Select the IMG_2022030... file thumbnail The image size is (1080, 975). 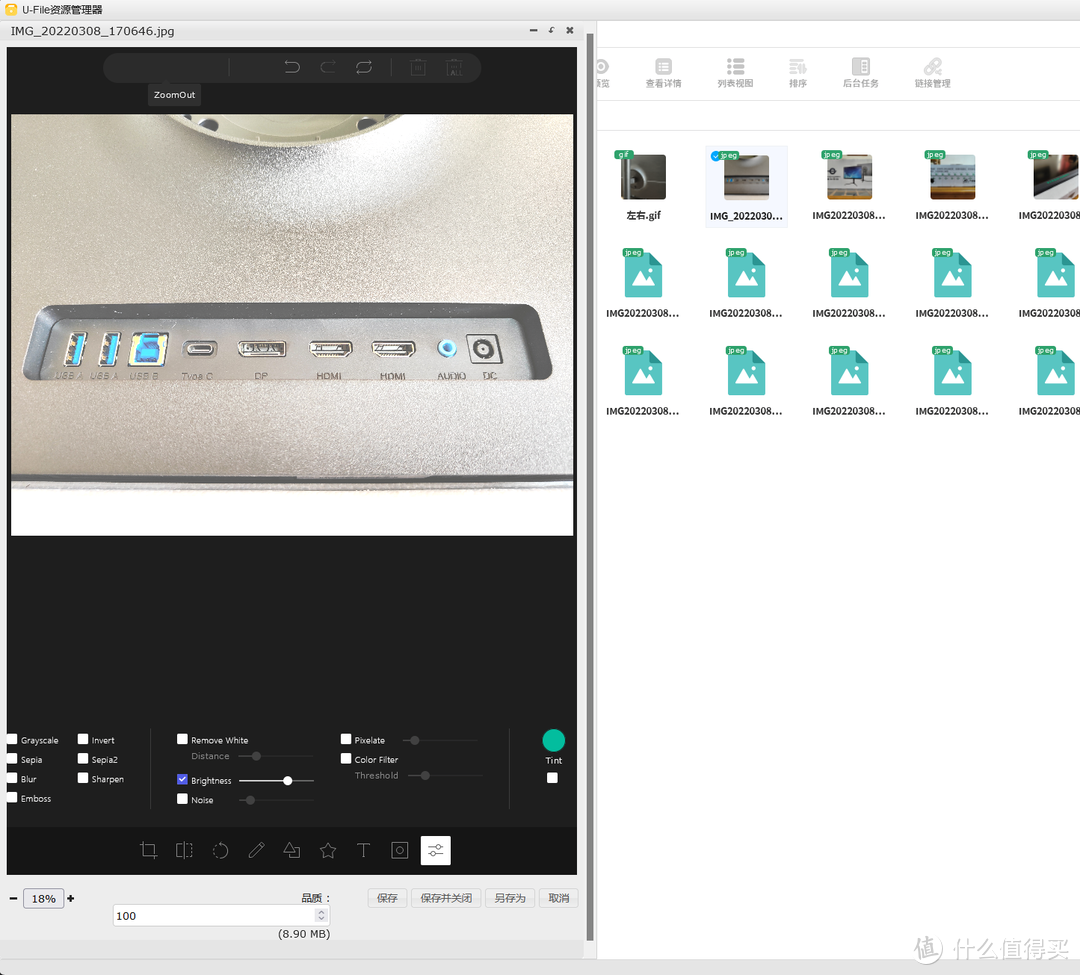pos(747,178)
